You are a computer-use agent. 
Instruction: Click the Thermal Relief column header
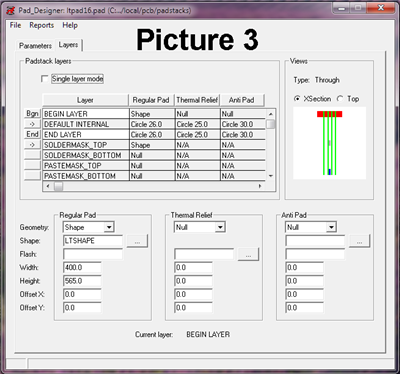pos(197,100)
